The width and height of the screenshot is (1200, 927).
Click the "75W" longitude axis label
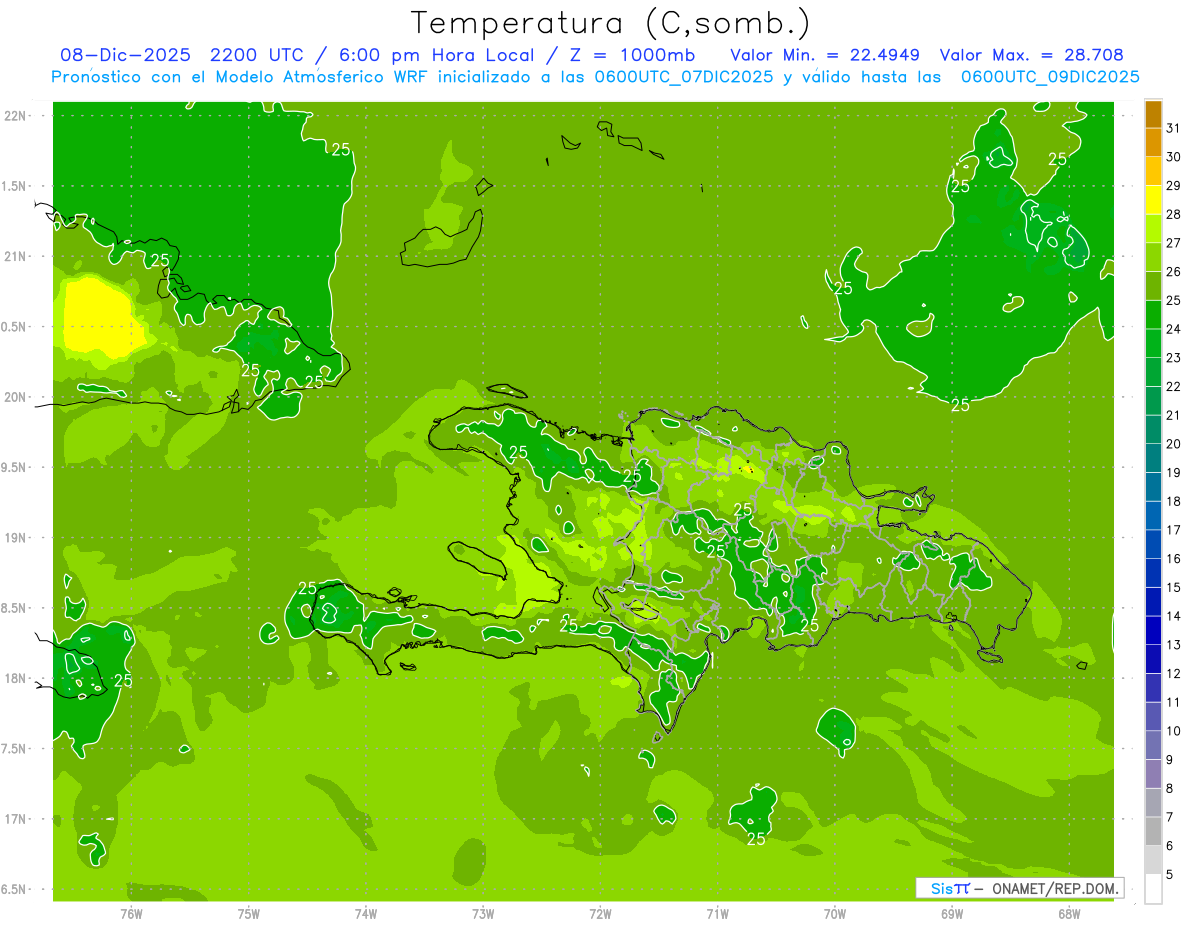tap(249, 914)
